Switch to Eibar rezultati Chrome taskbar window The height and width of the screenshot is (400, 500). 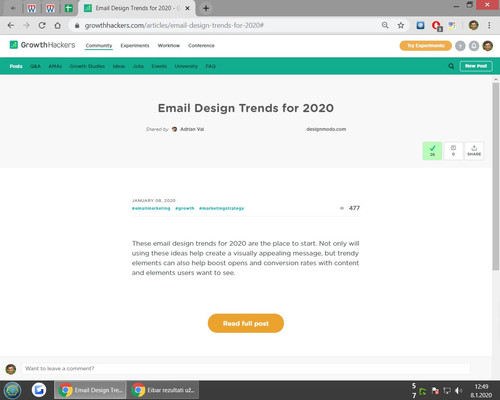[x=163, y=390]
